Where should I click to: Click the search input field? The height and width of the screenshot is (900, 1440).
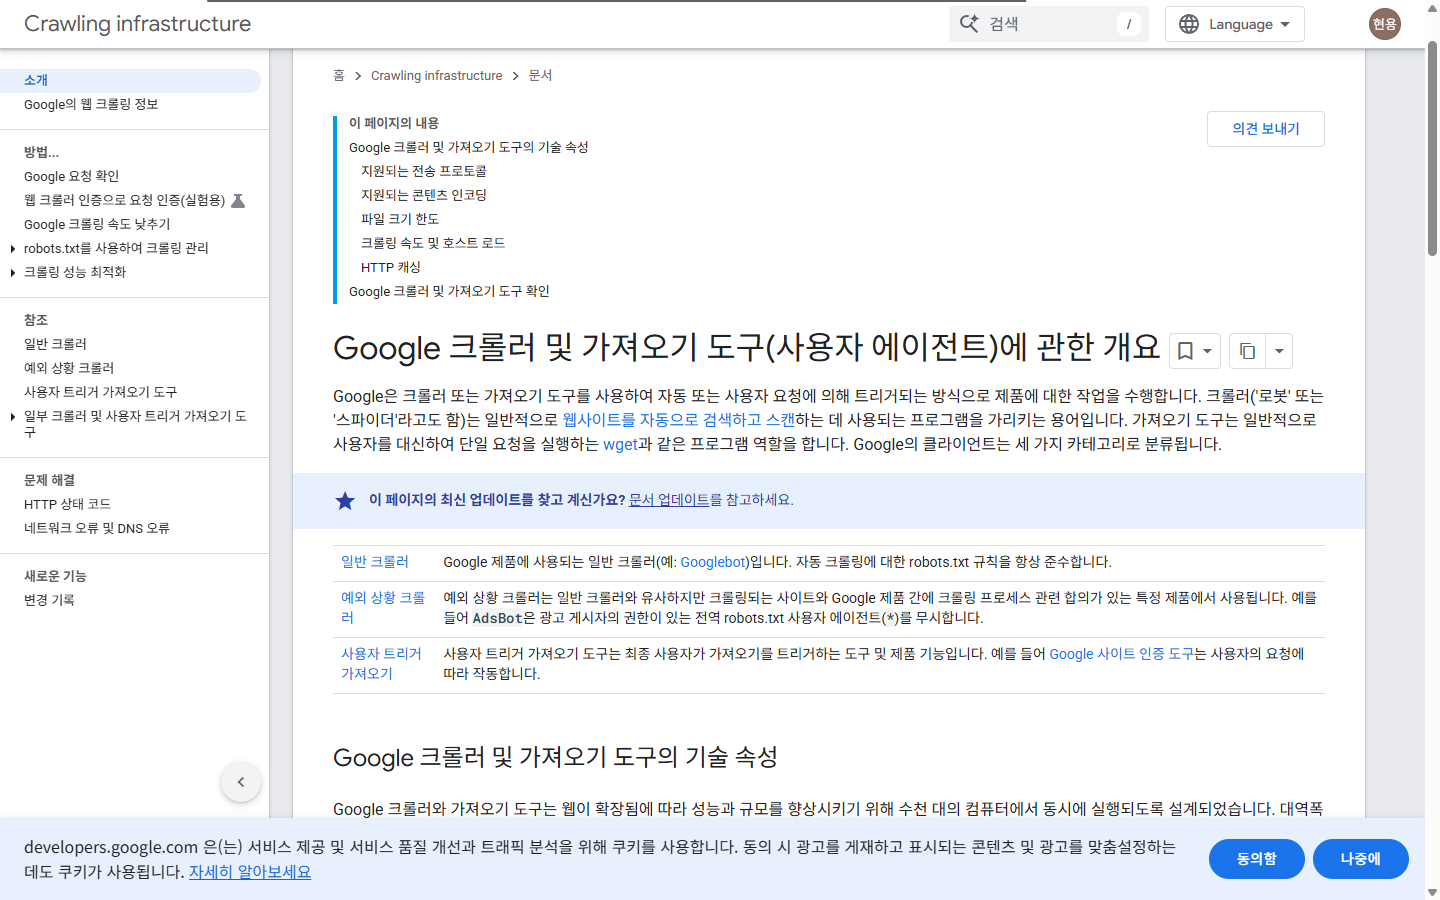click(x=1049, y=24)
